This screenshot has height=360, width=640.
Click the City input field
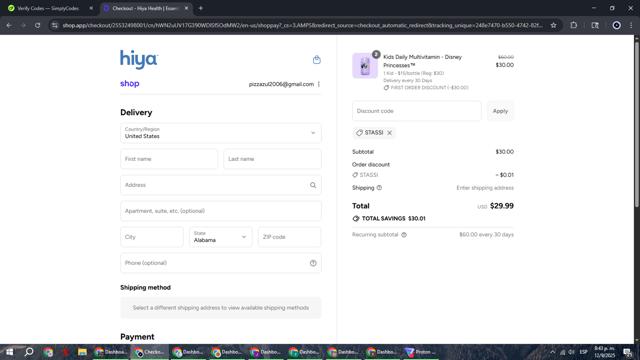(152, 237)
